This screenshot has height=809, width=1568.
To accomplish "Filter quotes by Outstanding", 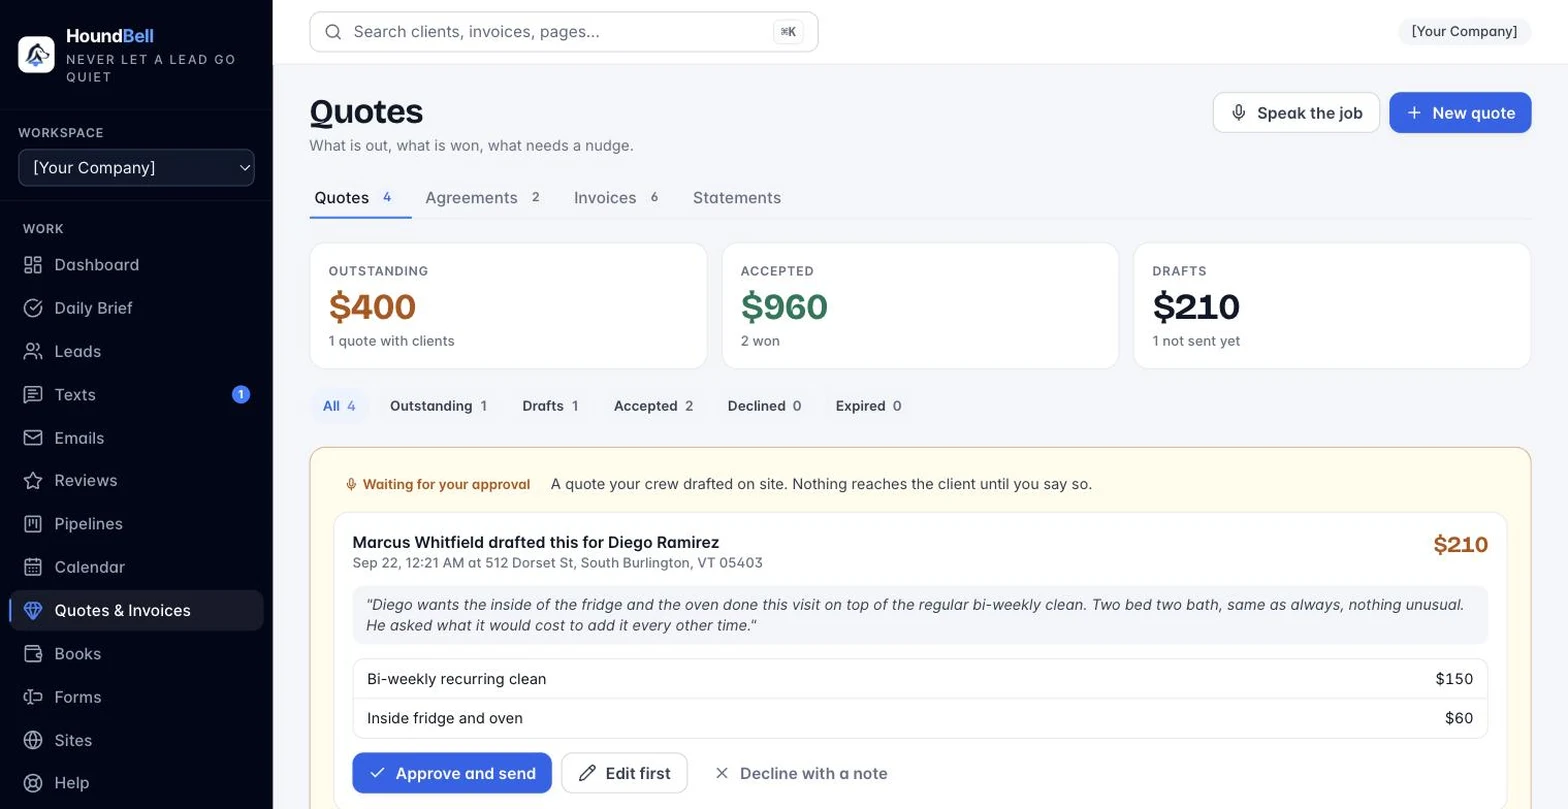I will [x=438, y=406].
